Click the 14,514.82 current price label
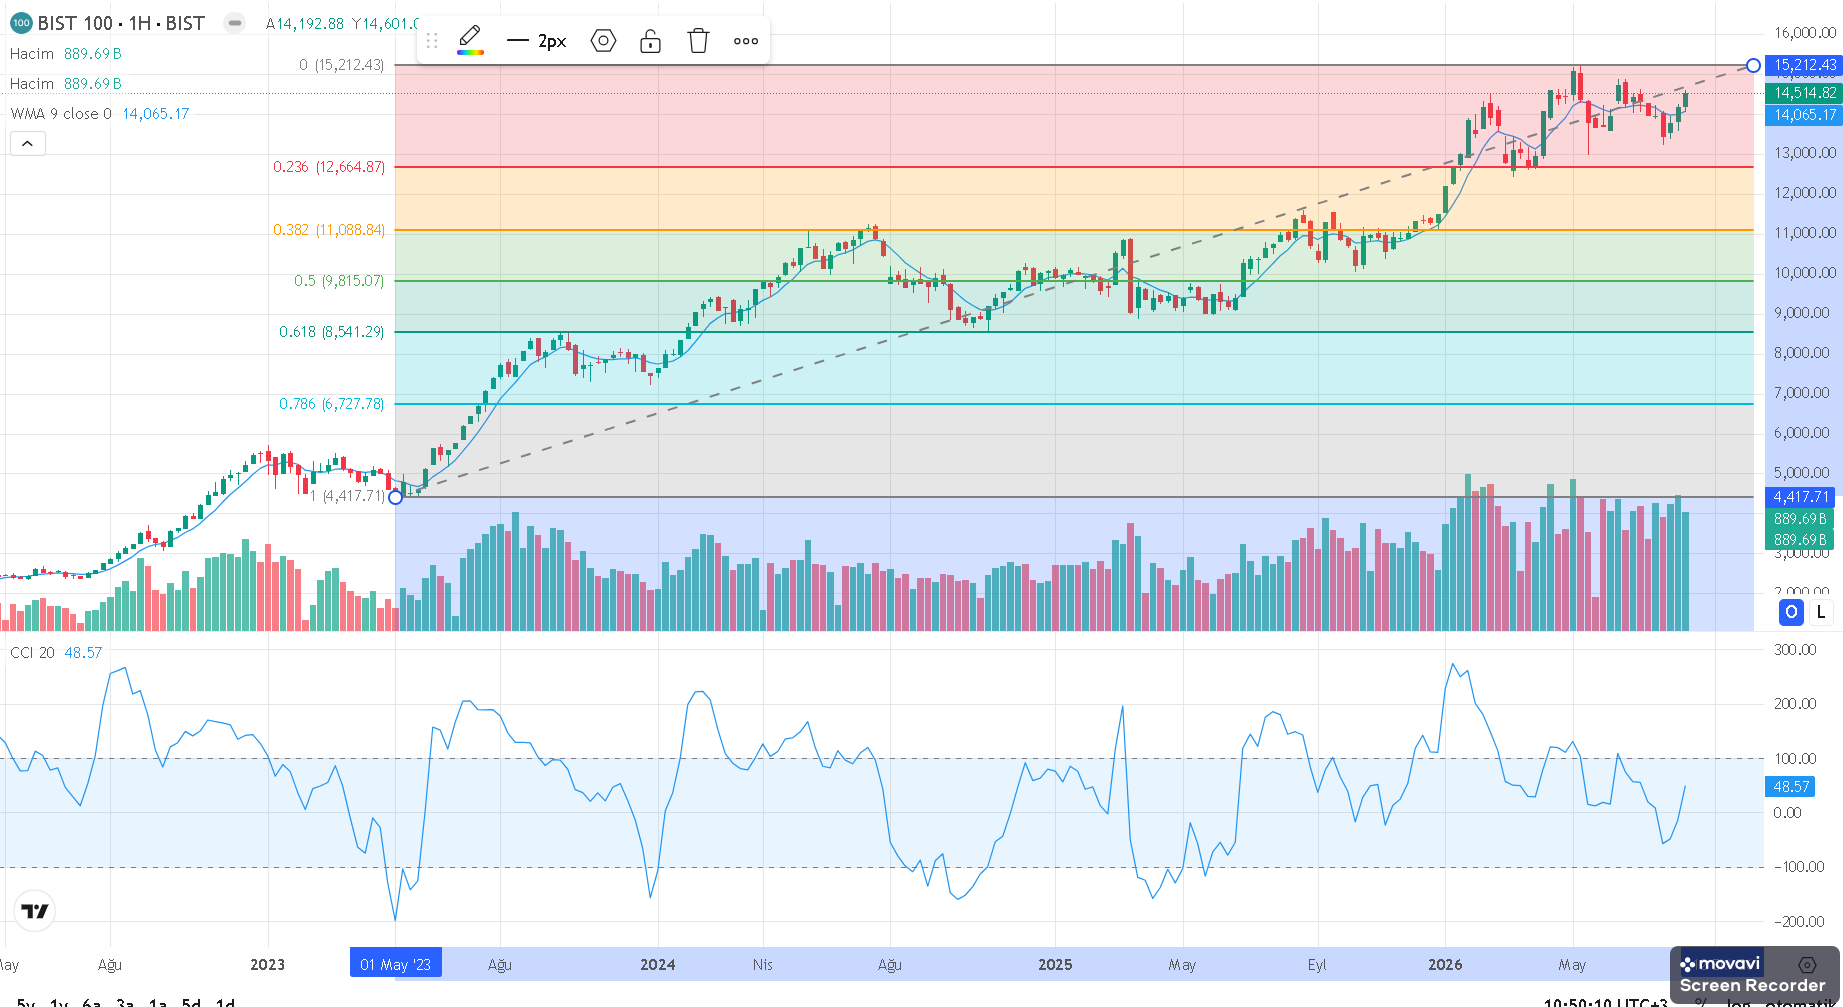 click(1804, 93)
